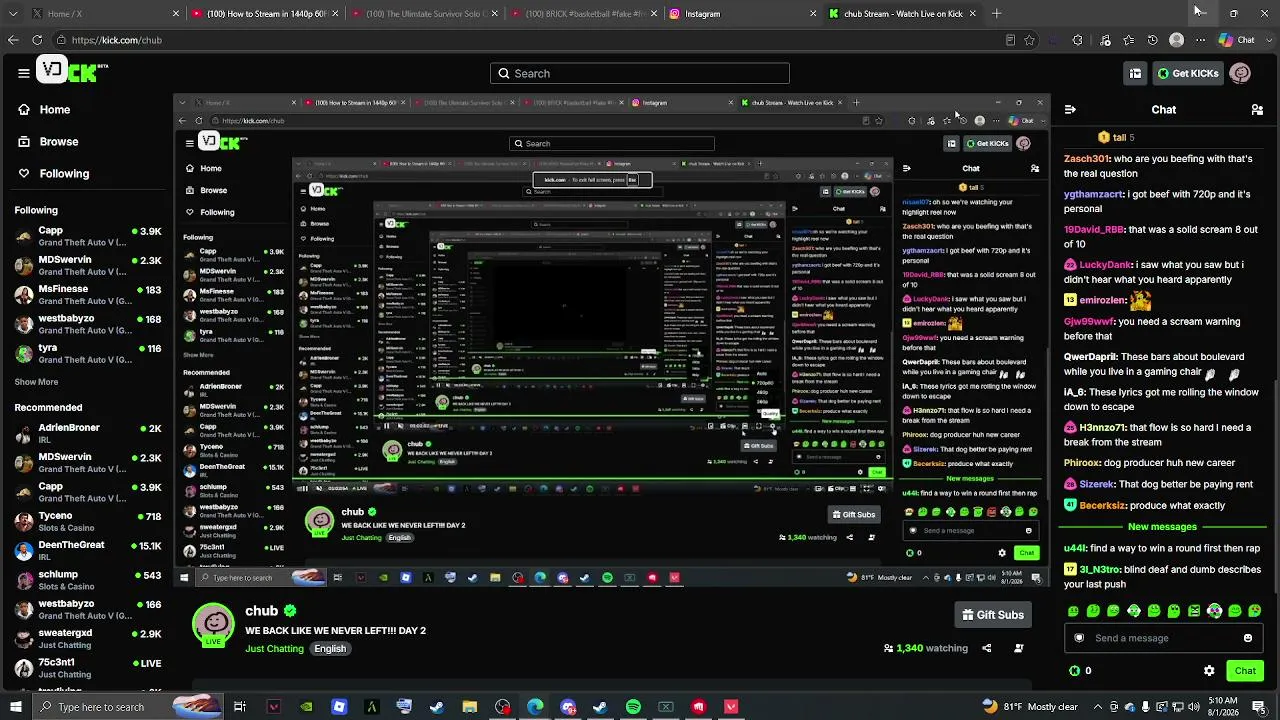Open the emoji picker in chat input

(x=1247, y=638)
